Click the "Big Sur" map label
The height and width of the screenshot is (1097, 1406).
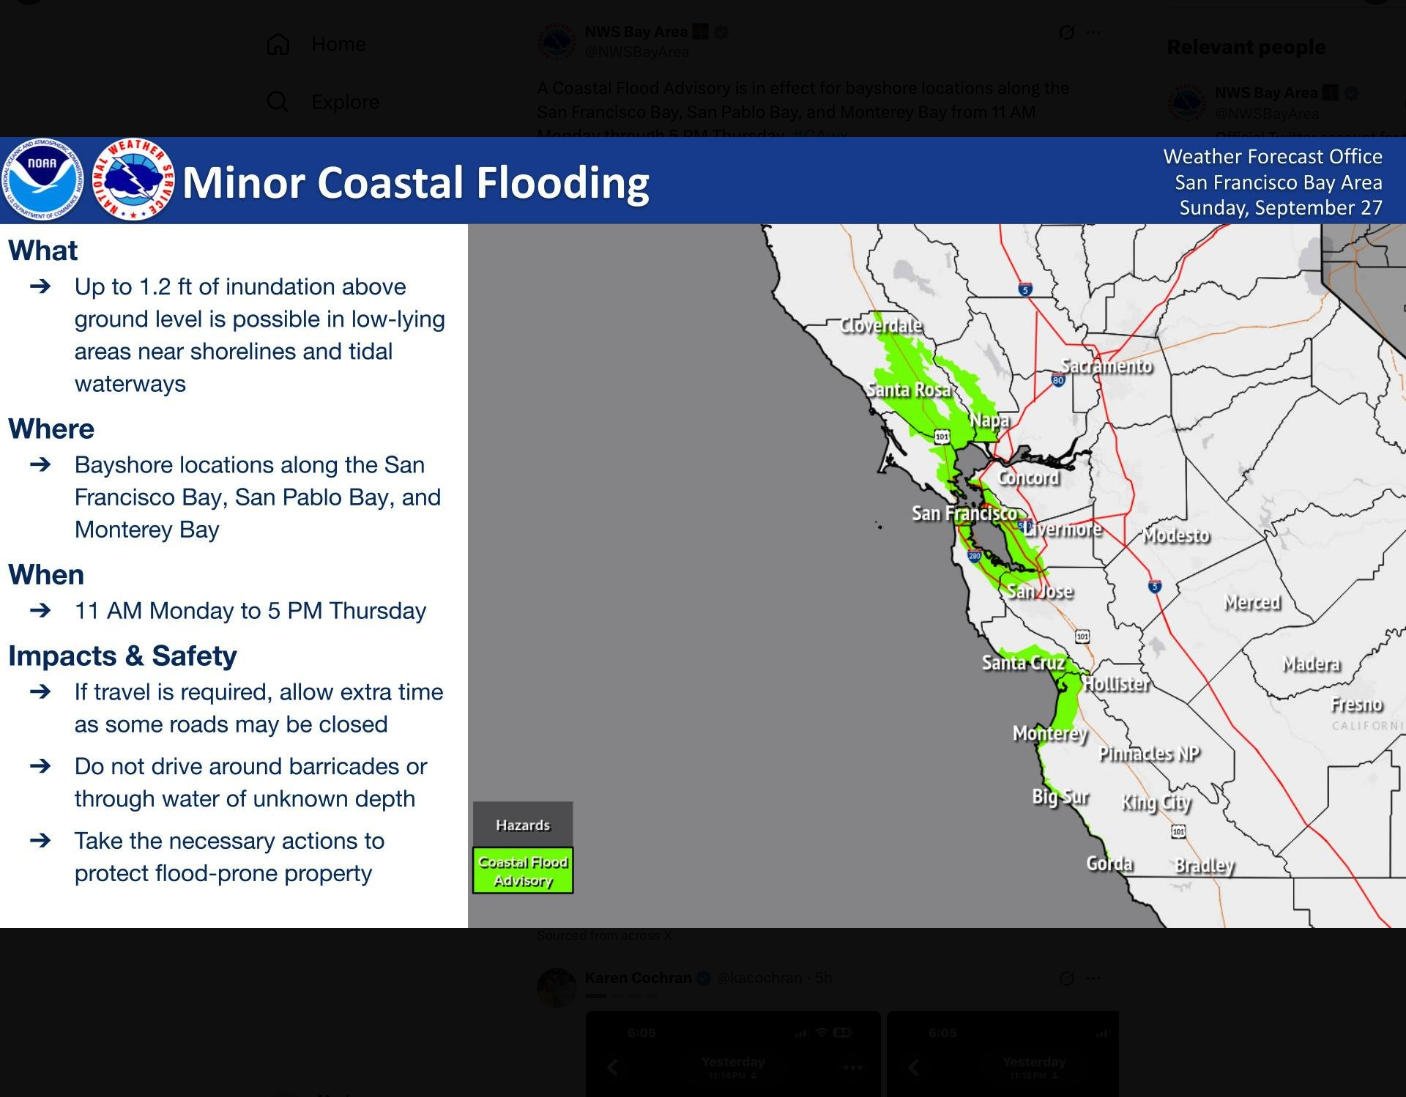tap(1060, 797)
